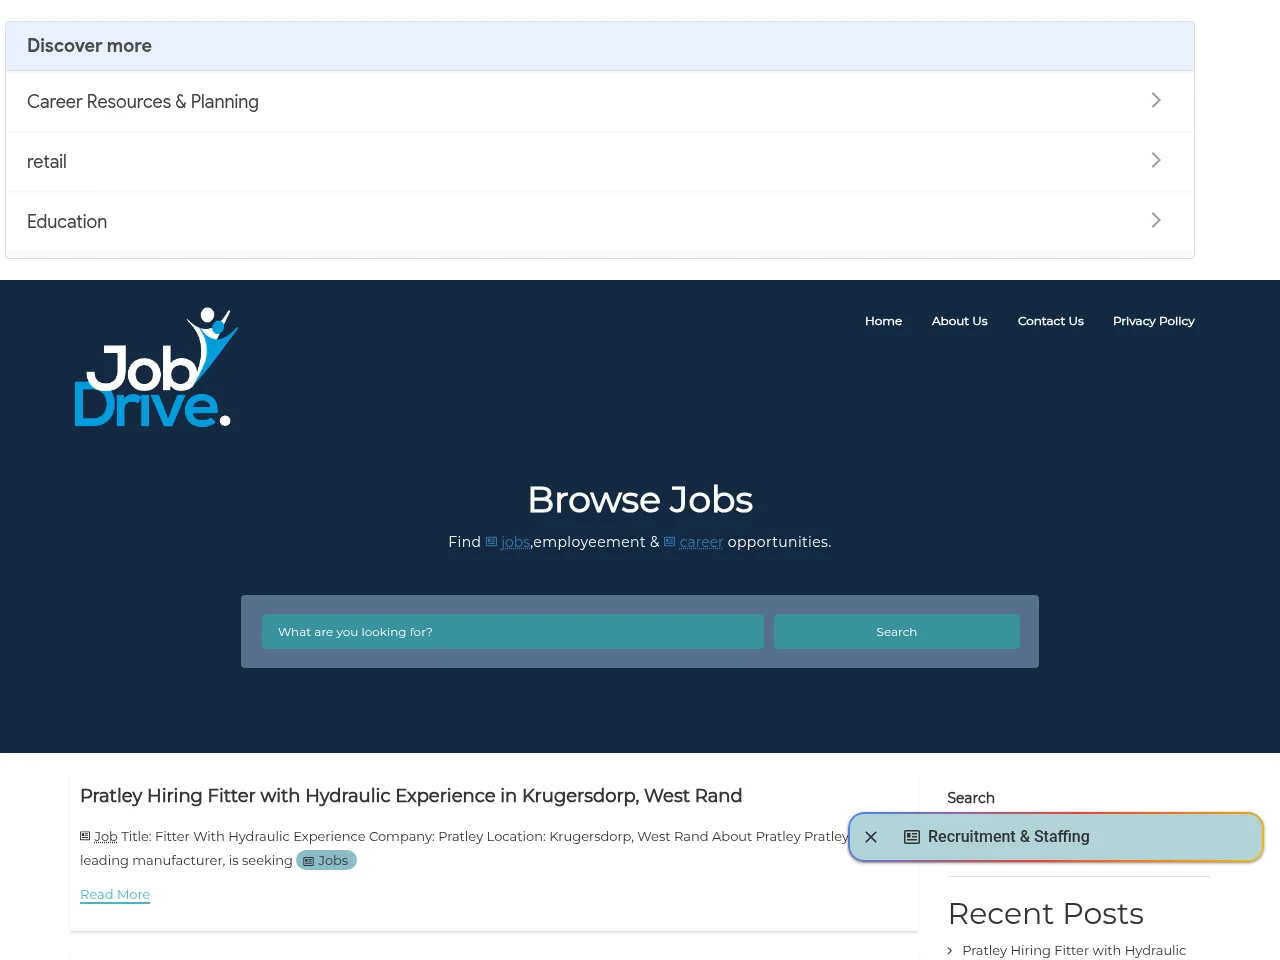Open the Privacy Policy page
This screenshot has width=1280, height=960.
[1153, 321]
